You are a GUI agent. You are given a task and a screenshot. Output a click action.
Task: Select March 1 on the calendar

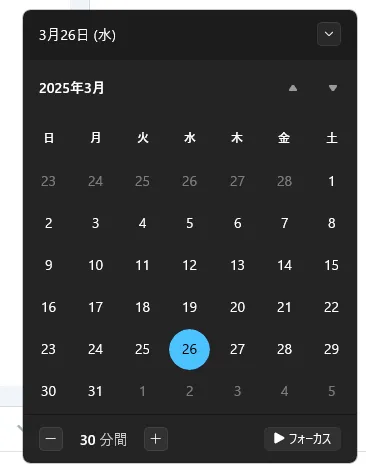click(x=331, y=181)
